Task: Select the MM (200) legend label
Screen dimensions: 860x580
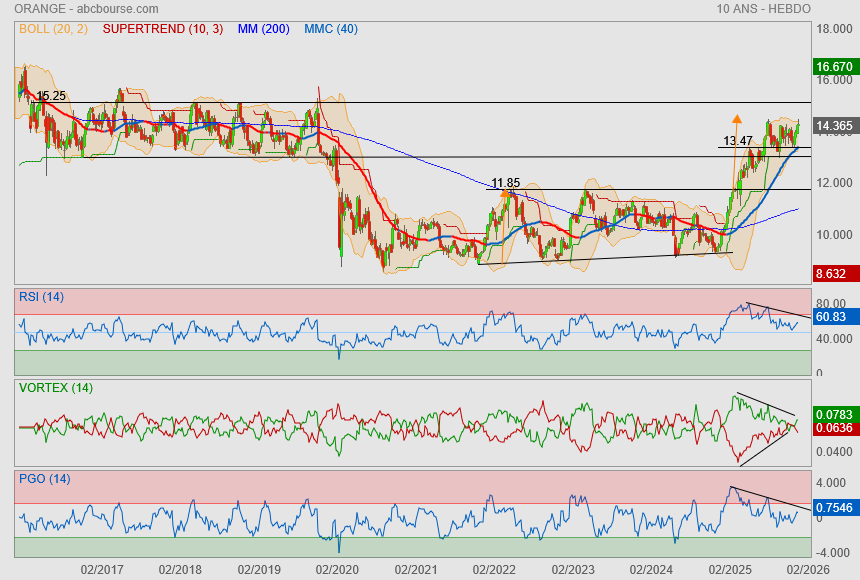Action: click(x=263, y=29)
